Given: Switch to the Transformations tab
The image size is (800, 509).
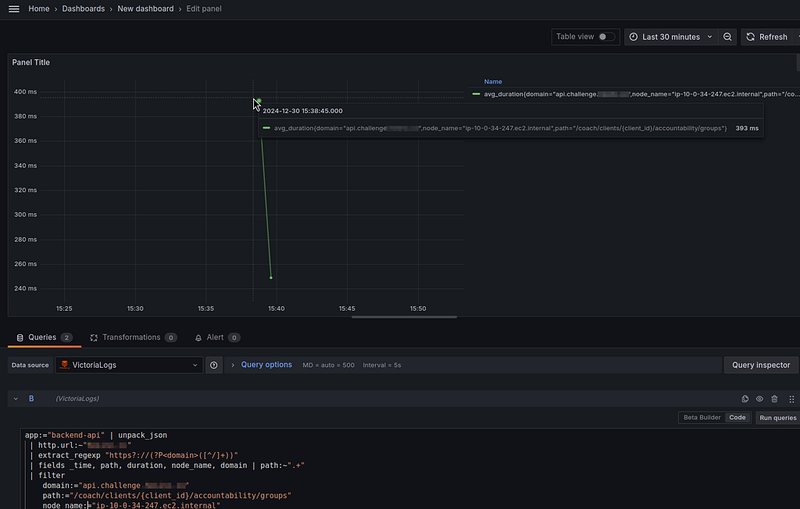Looking at the screenshot, I should pyautogui.click(x=130, y=338).
